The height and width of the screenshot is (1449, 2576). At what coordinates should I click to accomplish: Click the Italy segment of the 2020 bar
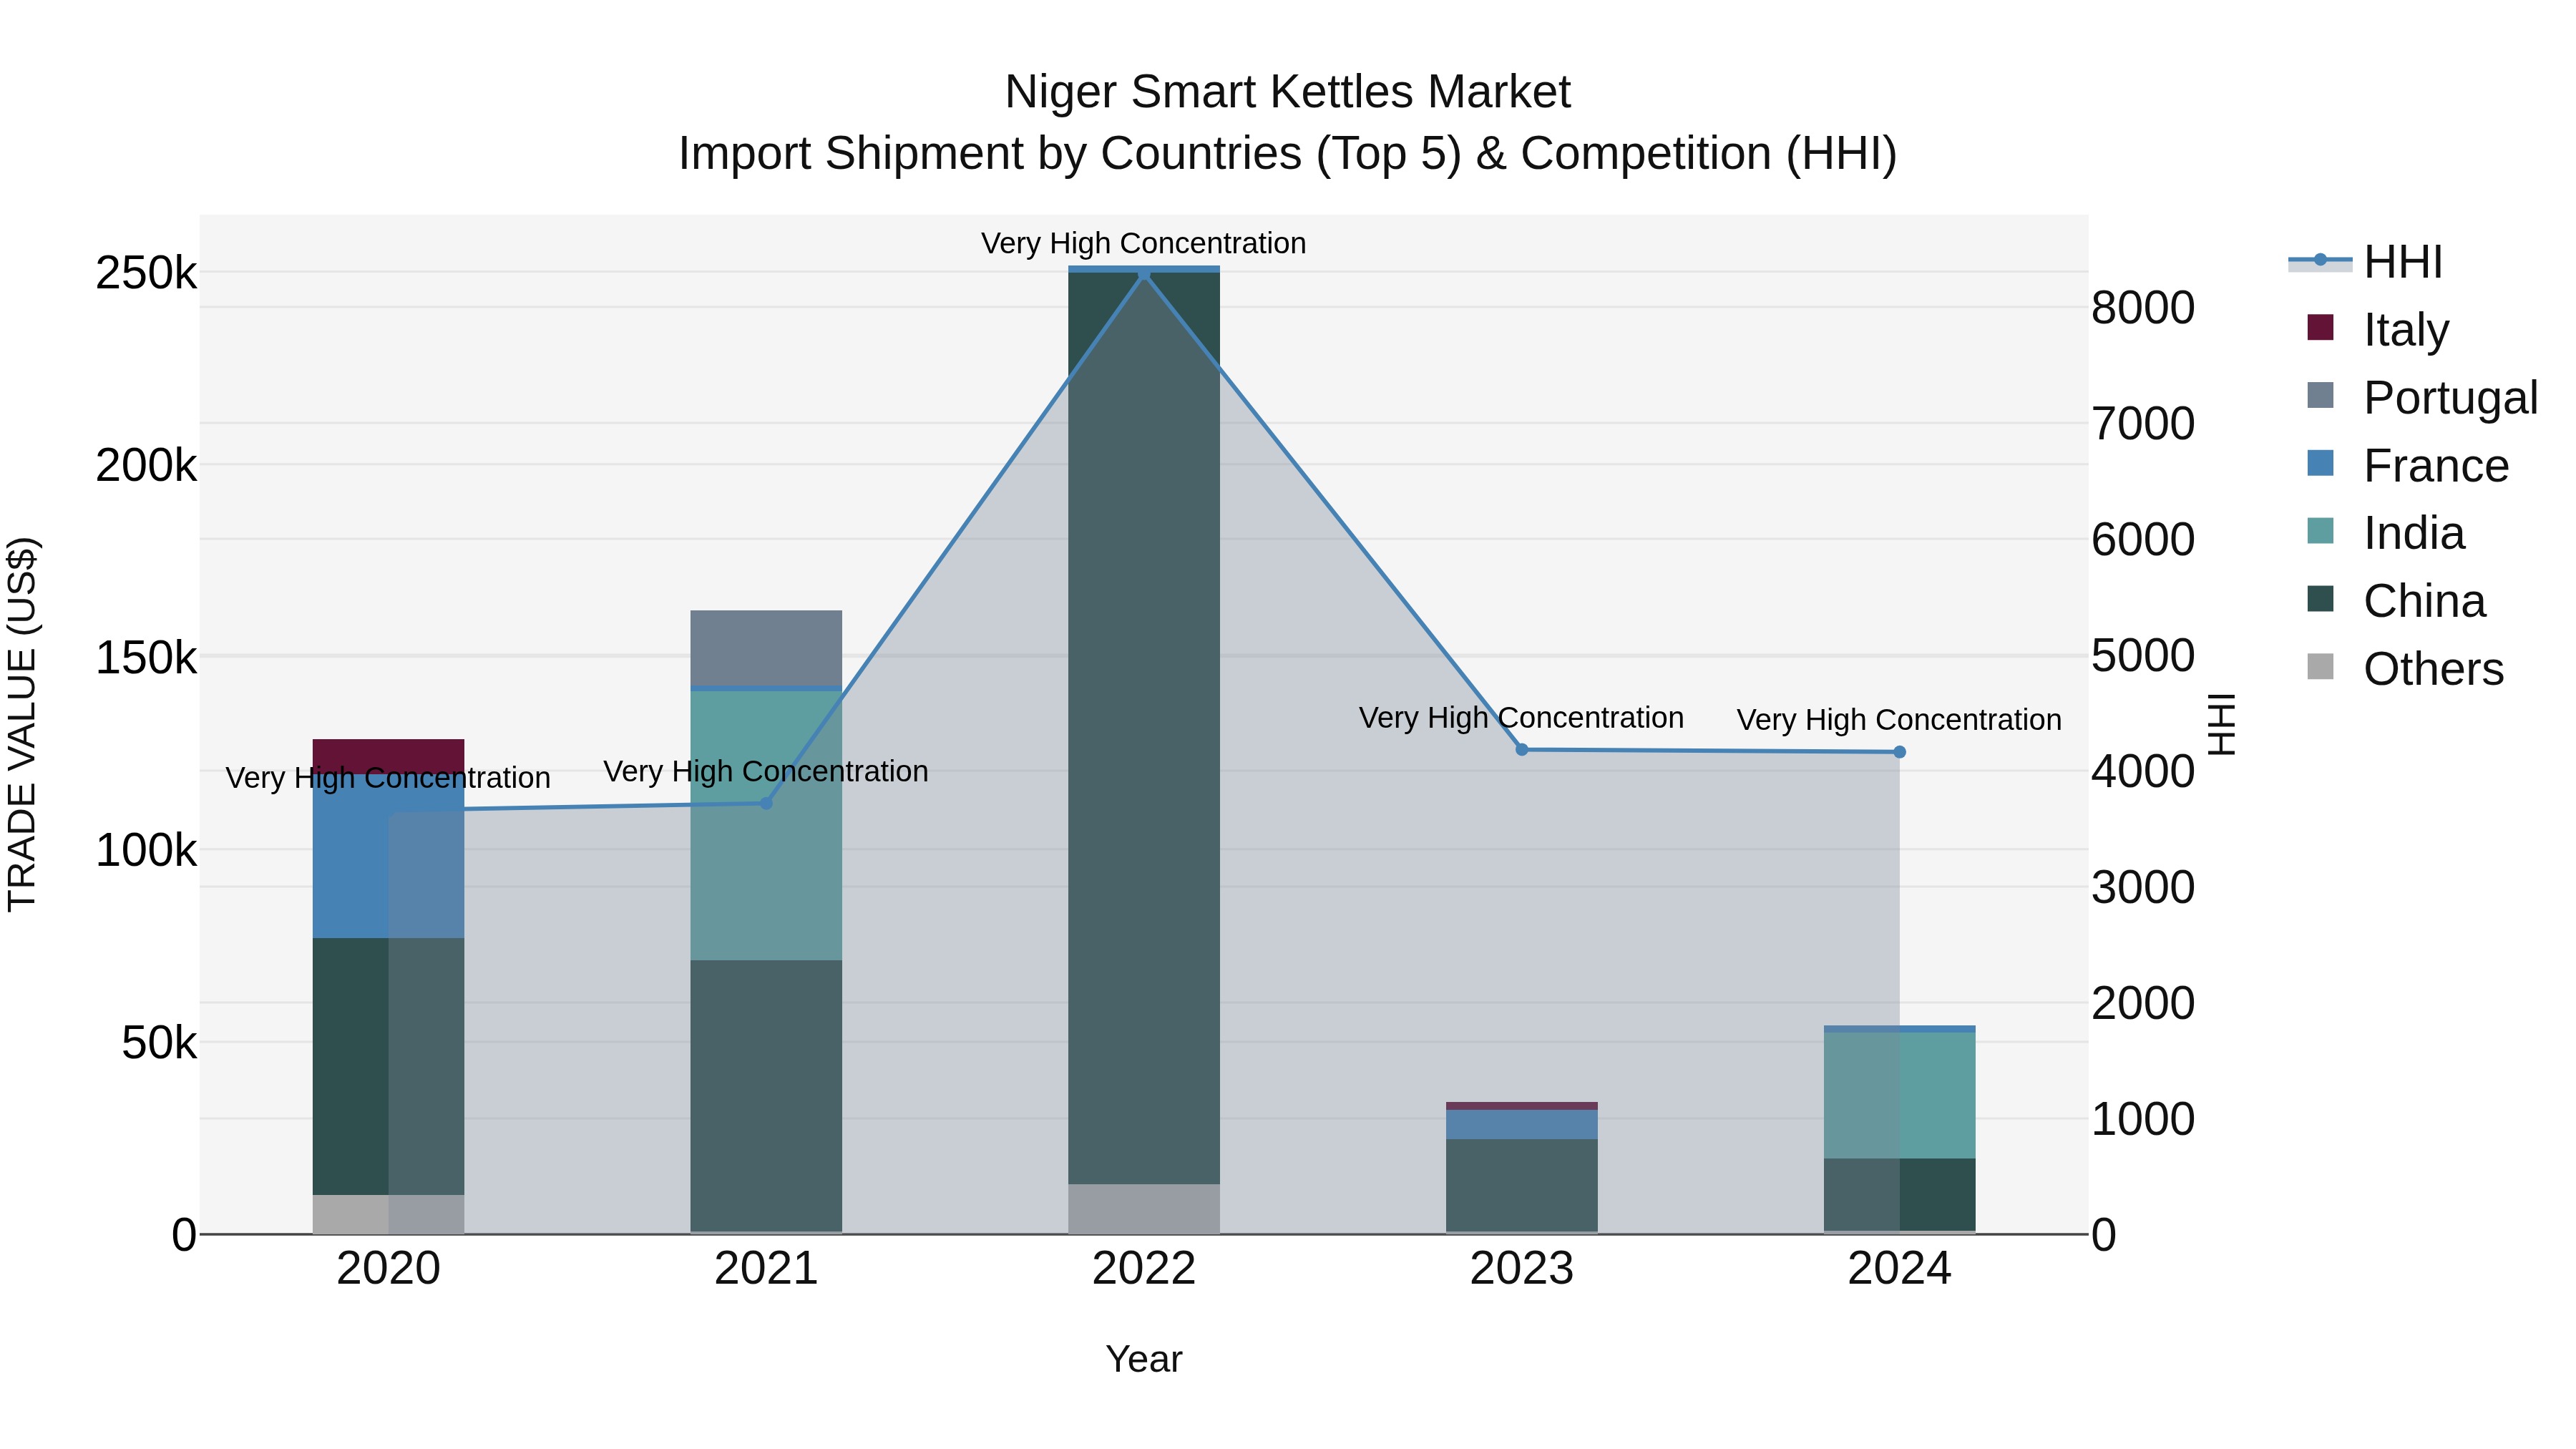(388, 756)
